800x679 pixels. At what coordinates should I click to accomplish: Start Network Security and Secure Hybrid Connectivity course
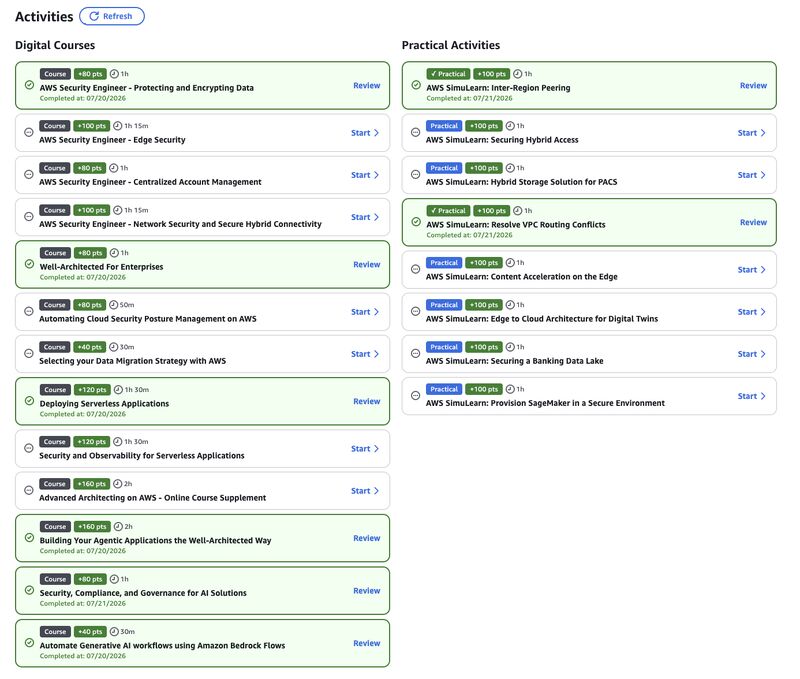coord(365,217)
